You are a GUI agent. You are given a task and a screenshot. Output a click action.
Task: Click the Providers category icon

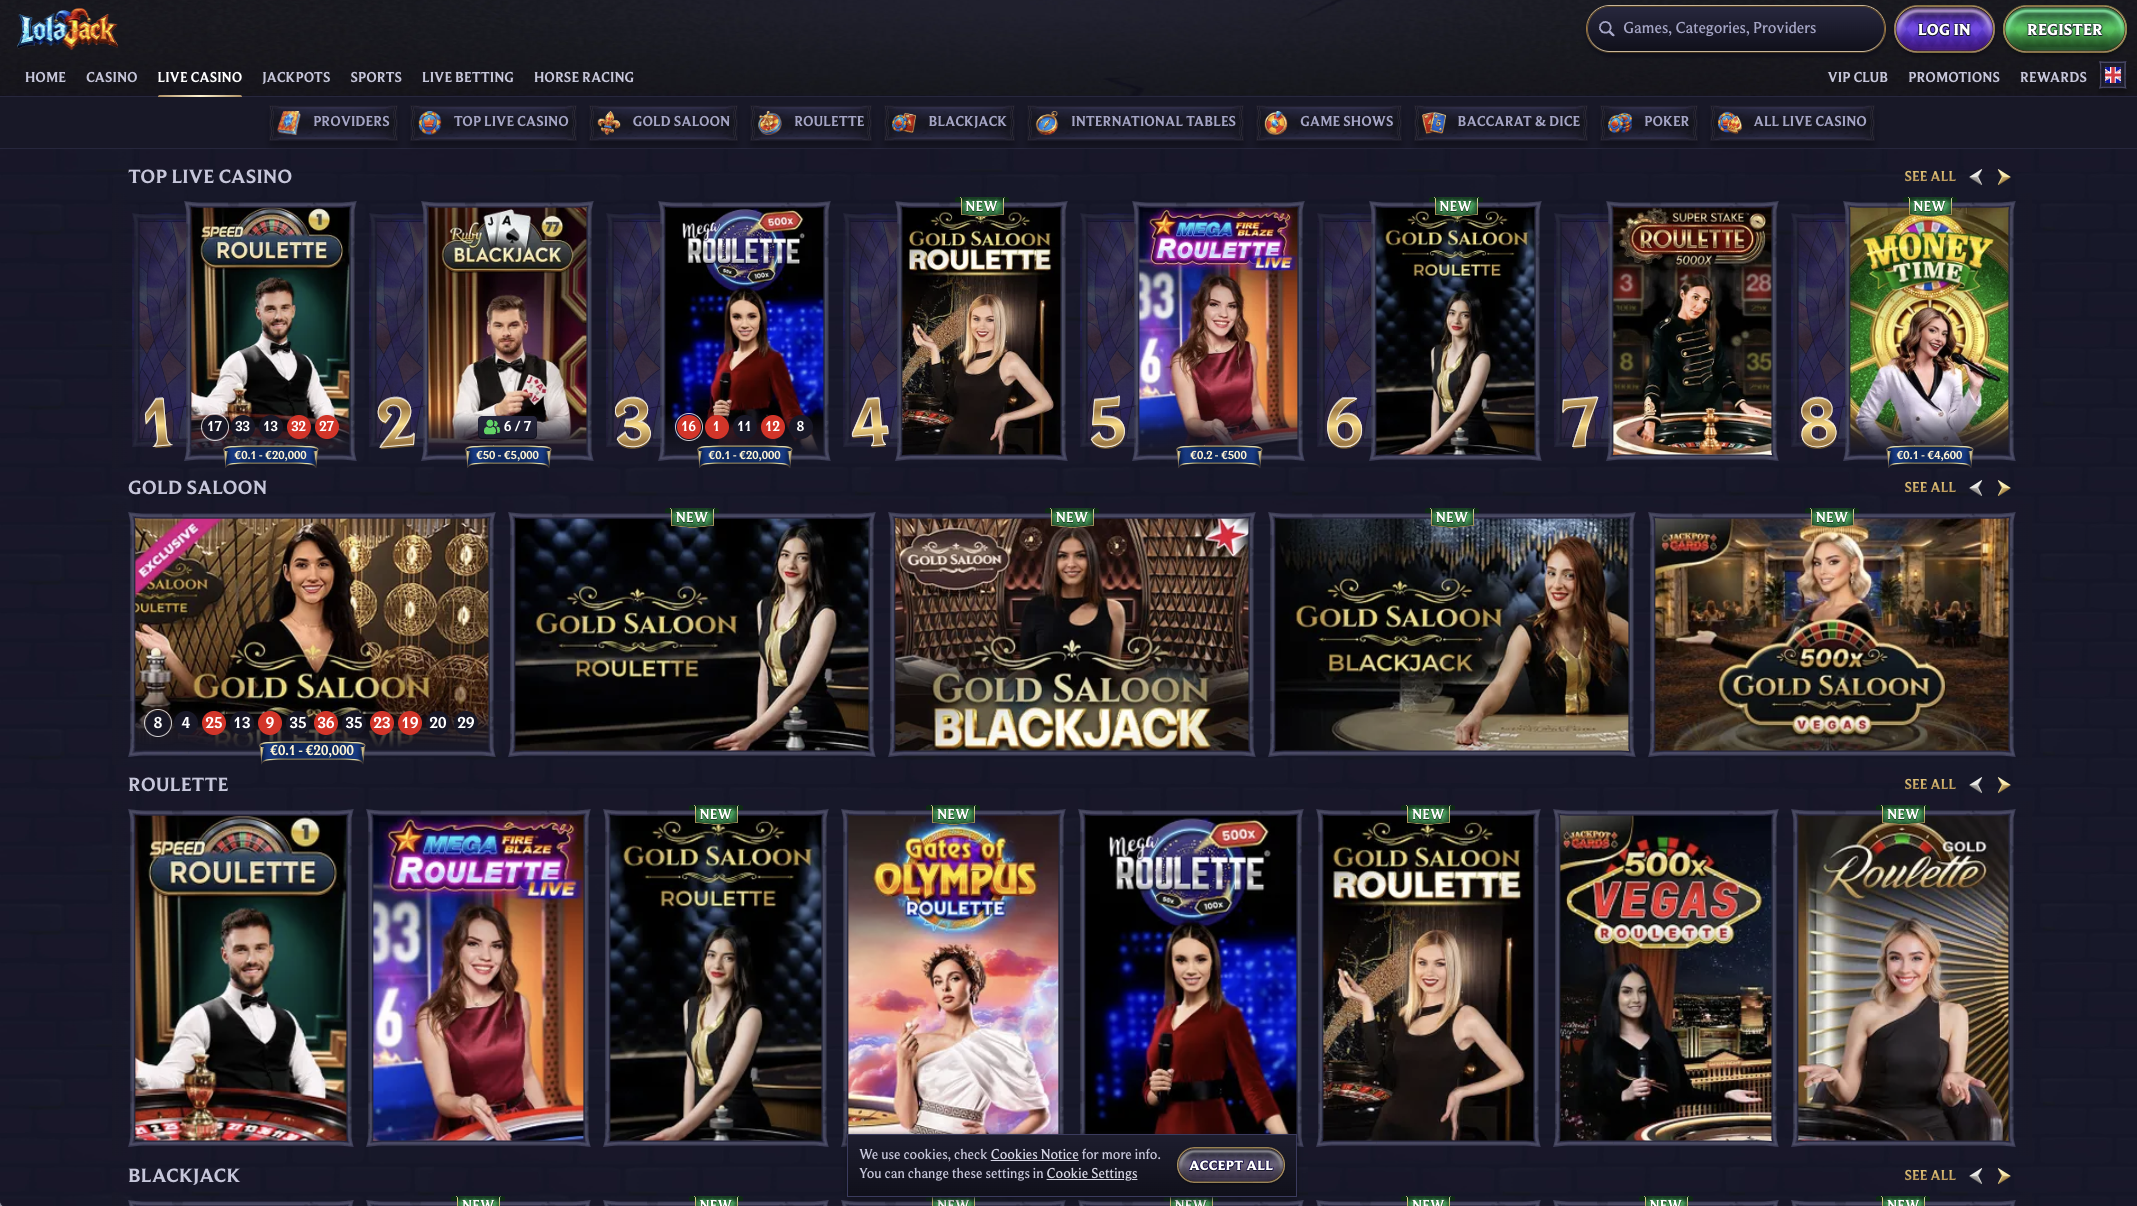coord(289,122)
